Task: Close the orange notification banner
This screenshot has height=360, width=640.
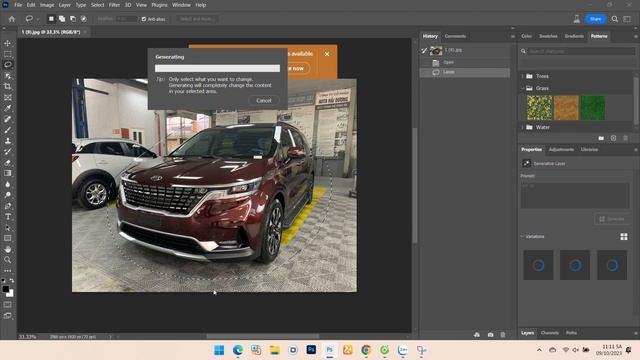Action: coord(327,54)
